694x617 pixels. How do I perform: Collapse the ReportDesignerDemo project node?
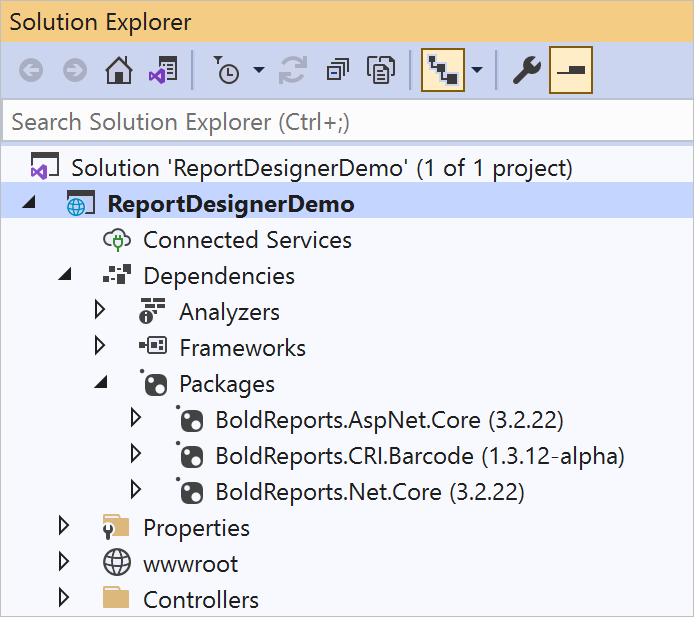click(x=29, y=202)
